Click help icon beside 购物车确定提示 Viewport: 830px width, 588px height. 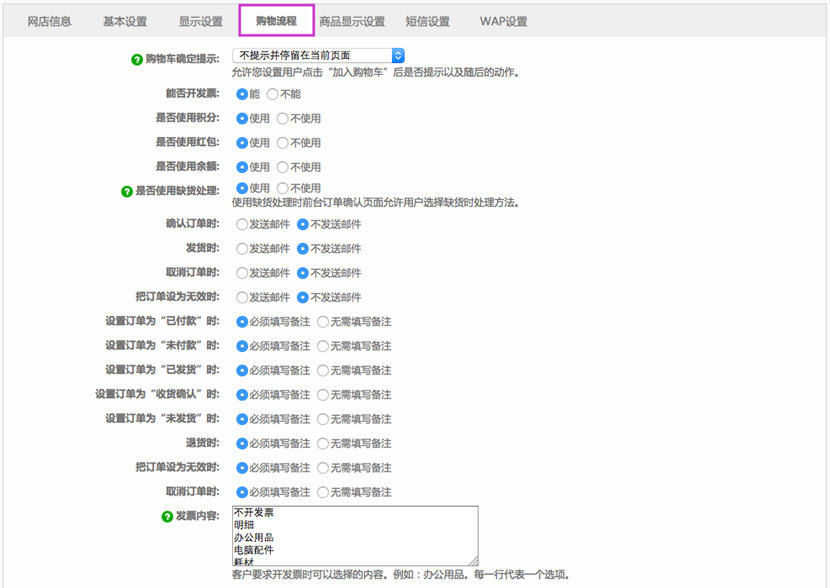point(137,60)
